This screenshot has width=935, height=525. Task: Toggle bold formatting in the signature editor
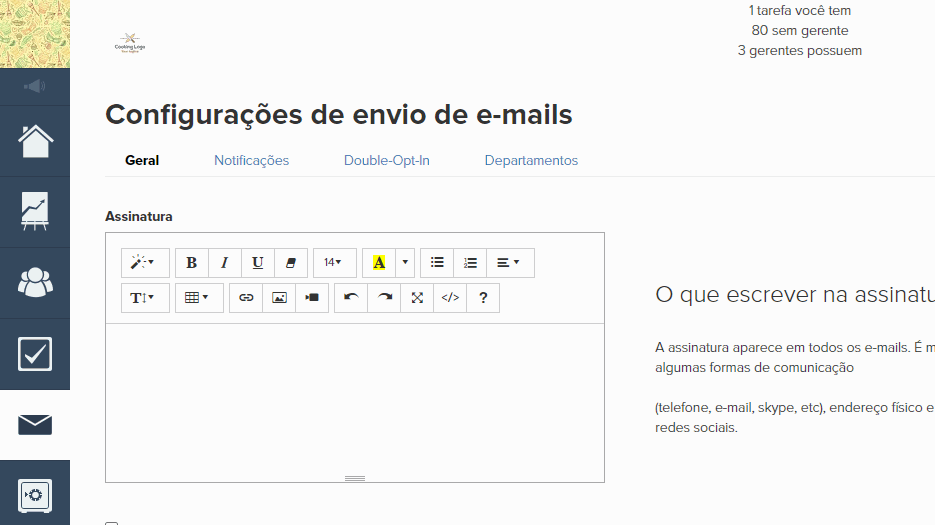click(x=191, y=263)
